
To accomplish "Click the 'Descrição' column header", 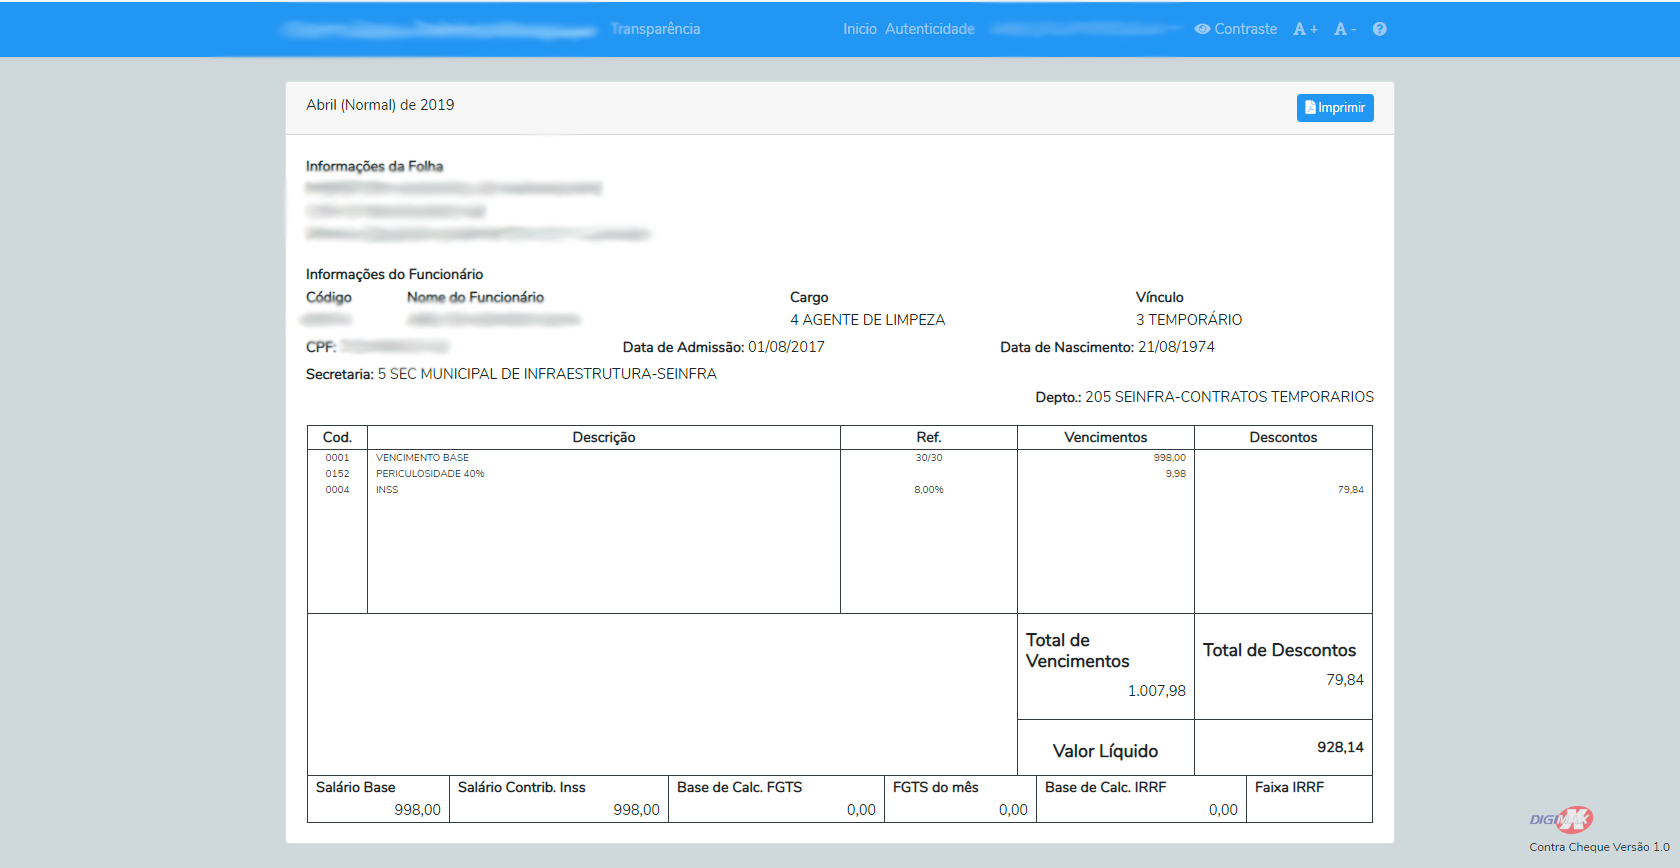I will pos(604,437).
